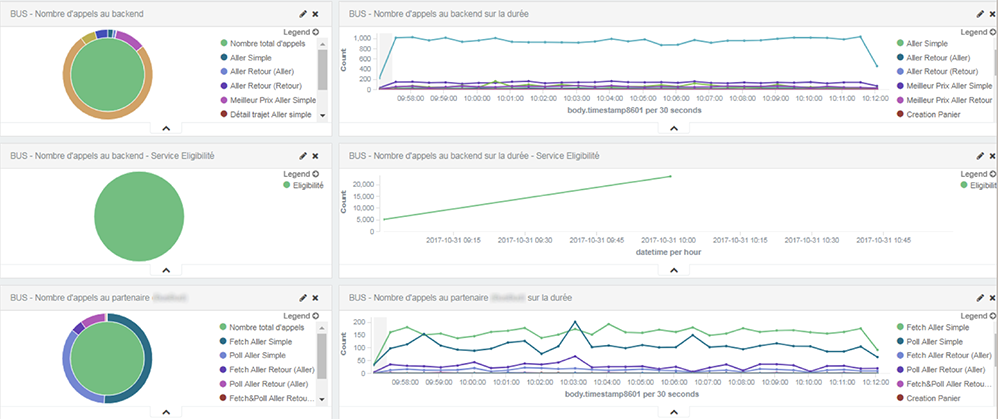Toggle Legend in Service Eligibilité pie panel
Image resolution: width=1000 pixels, height=419 pixels.
[301, 174]
